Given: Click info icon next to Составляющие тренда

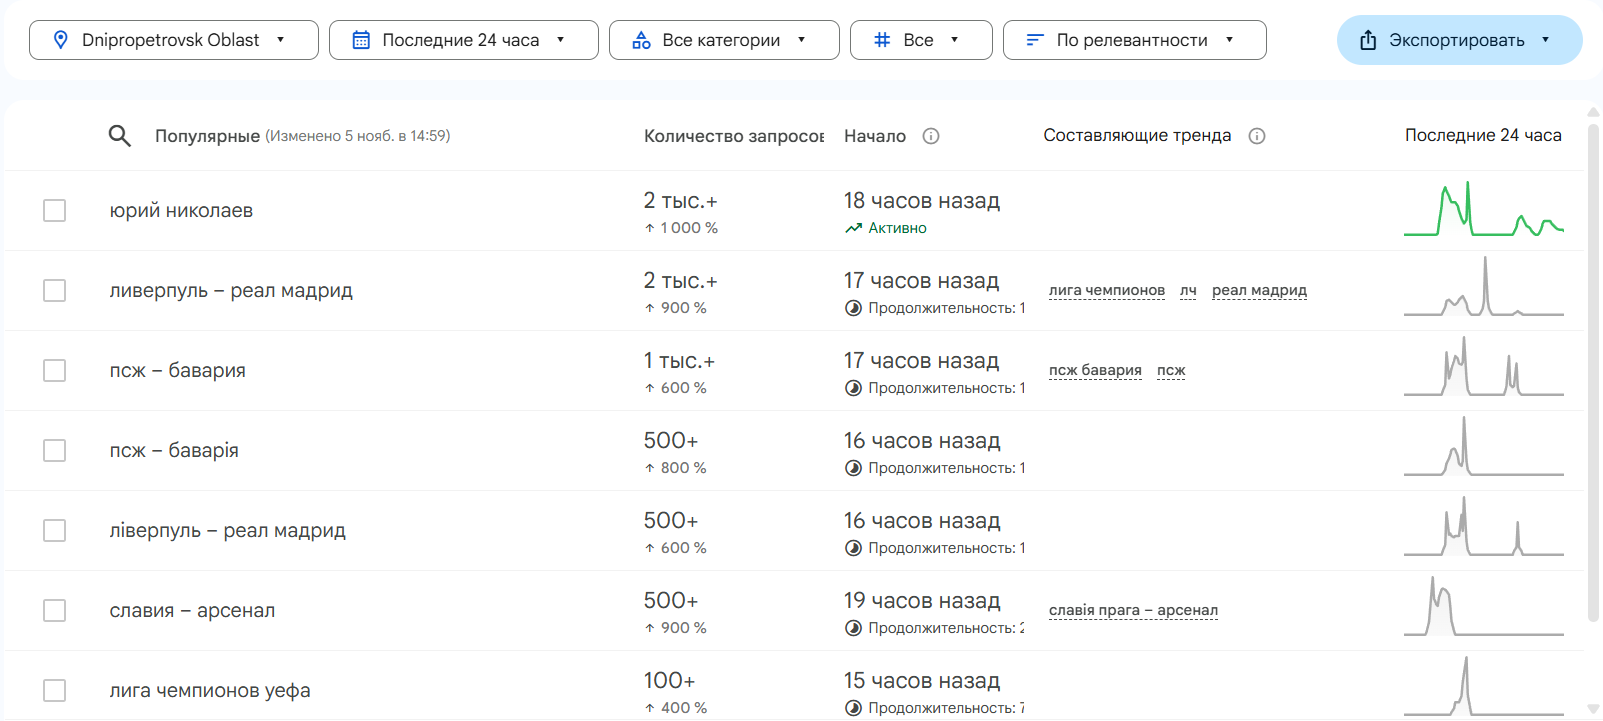Looking at the screenshot, I should (1257, 136).
